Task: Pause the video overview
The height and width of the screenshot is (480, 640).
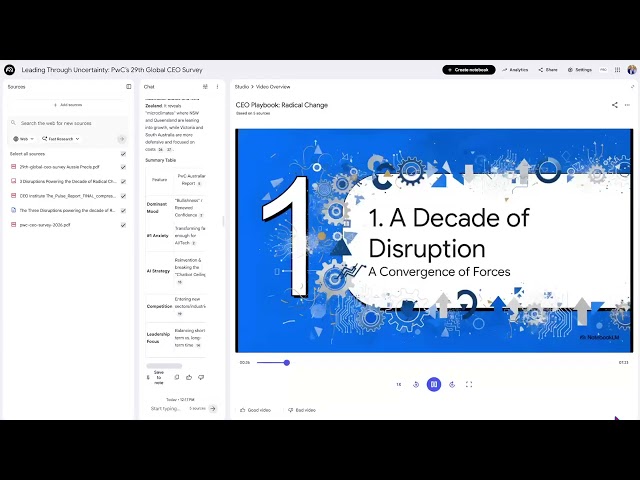Action: pos(434,384)
